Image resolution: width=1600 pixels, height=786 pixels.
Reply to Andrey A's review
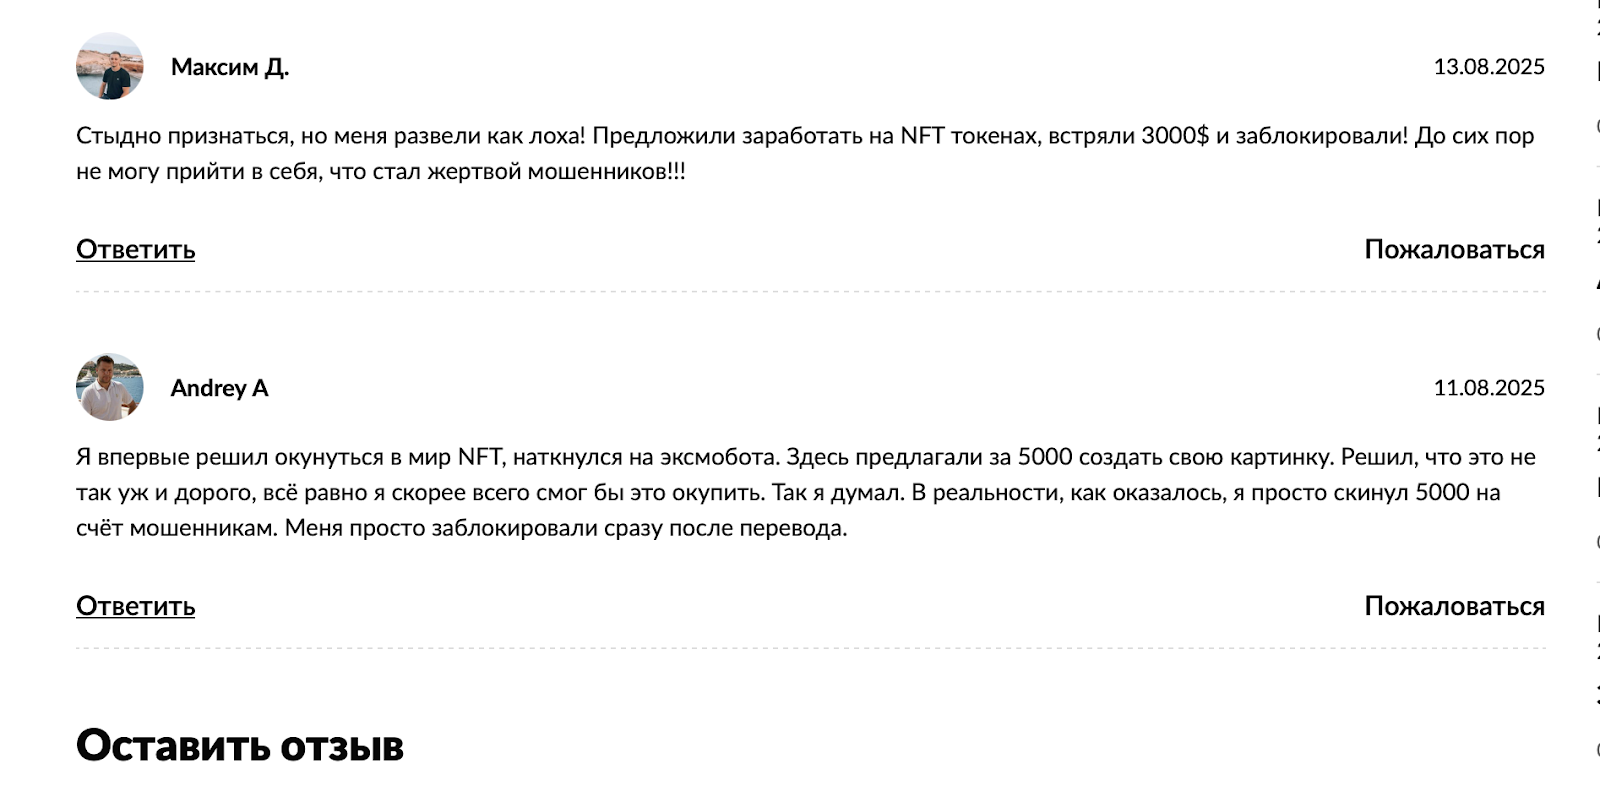point(135,606)
